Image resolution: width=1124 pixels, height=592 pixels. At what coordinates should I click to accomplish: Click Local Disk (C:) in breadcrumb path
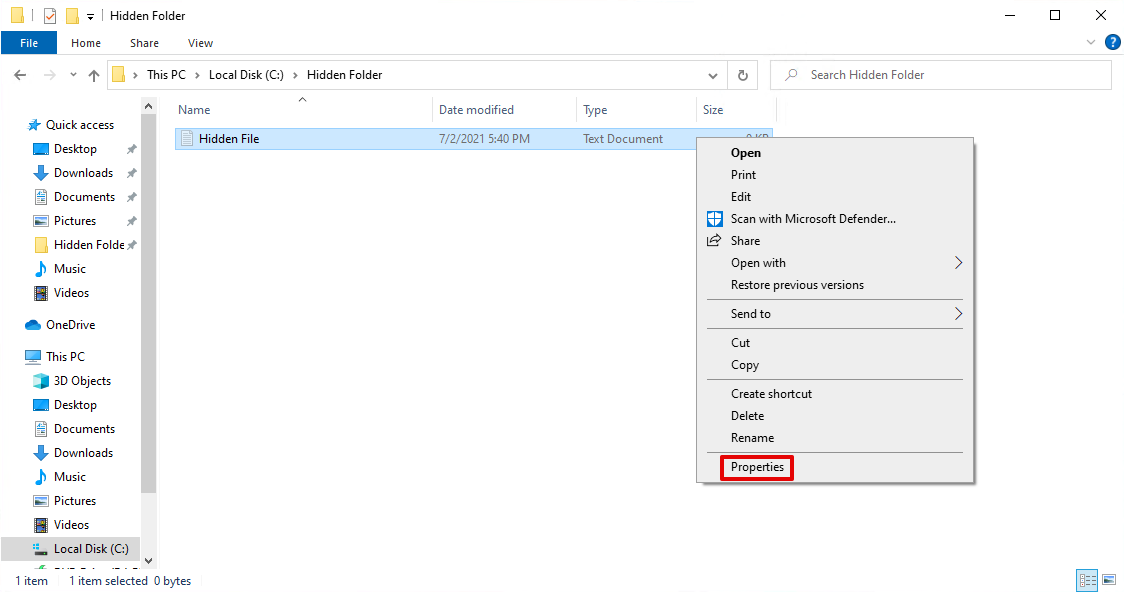click(x=245, y=75)
